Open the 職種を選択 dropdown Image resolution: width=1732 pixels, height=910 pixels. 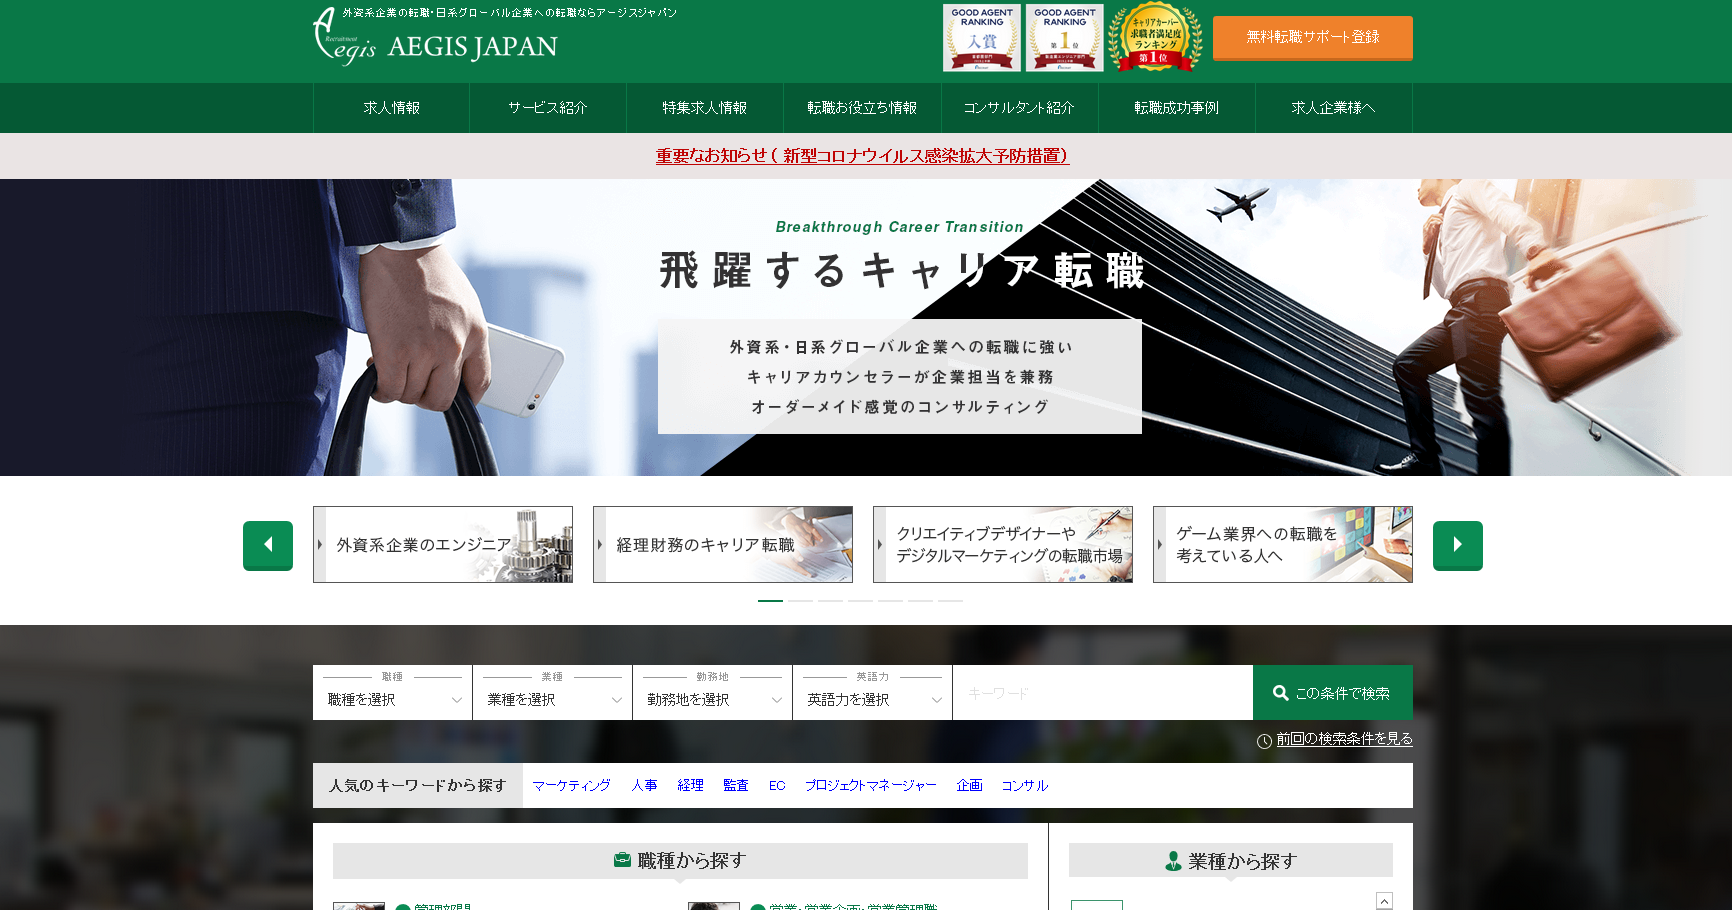tap(392, 698)
